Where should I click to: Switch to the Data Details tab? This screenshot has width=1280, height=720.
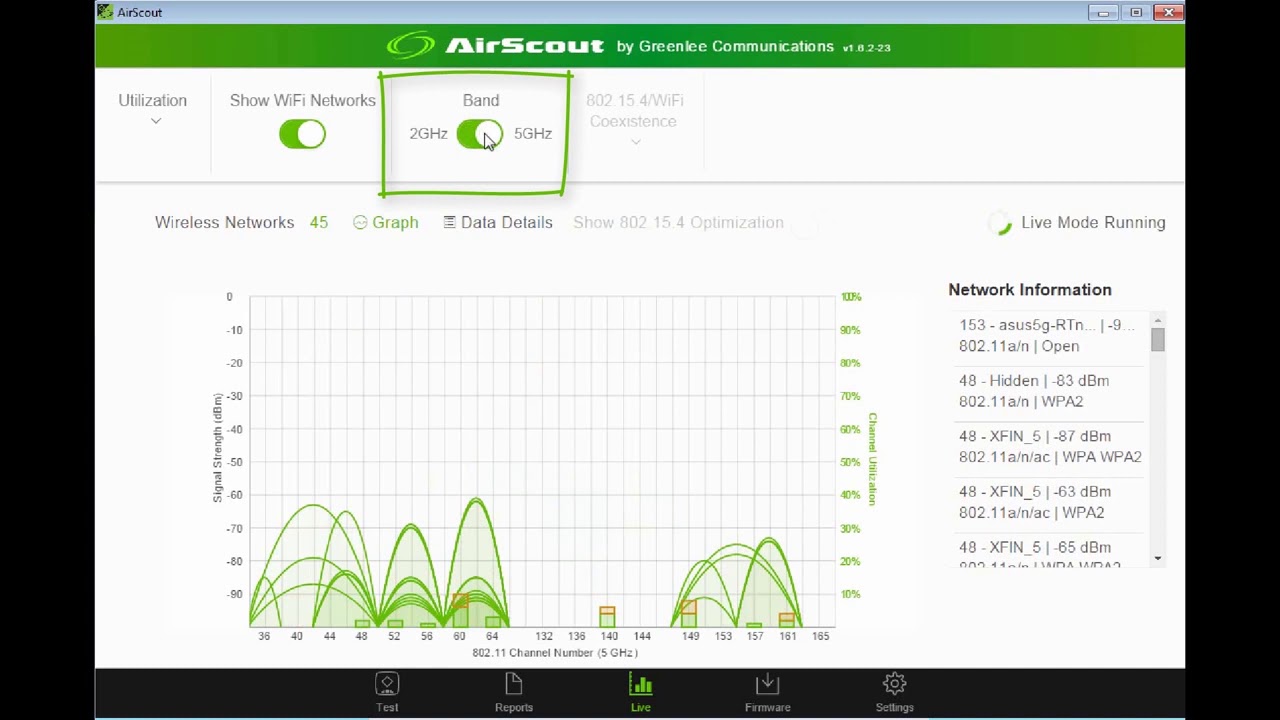(x=498, y=222)
